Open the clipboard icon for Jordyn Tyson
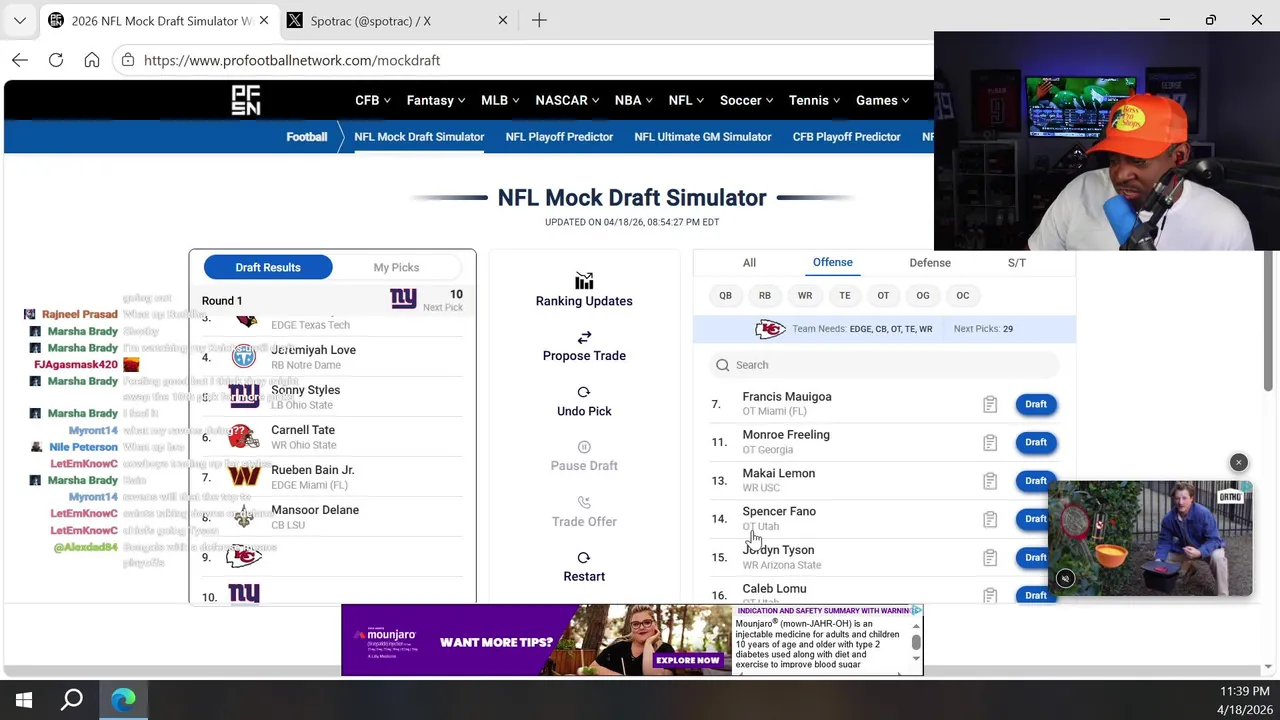 point(990,557)
